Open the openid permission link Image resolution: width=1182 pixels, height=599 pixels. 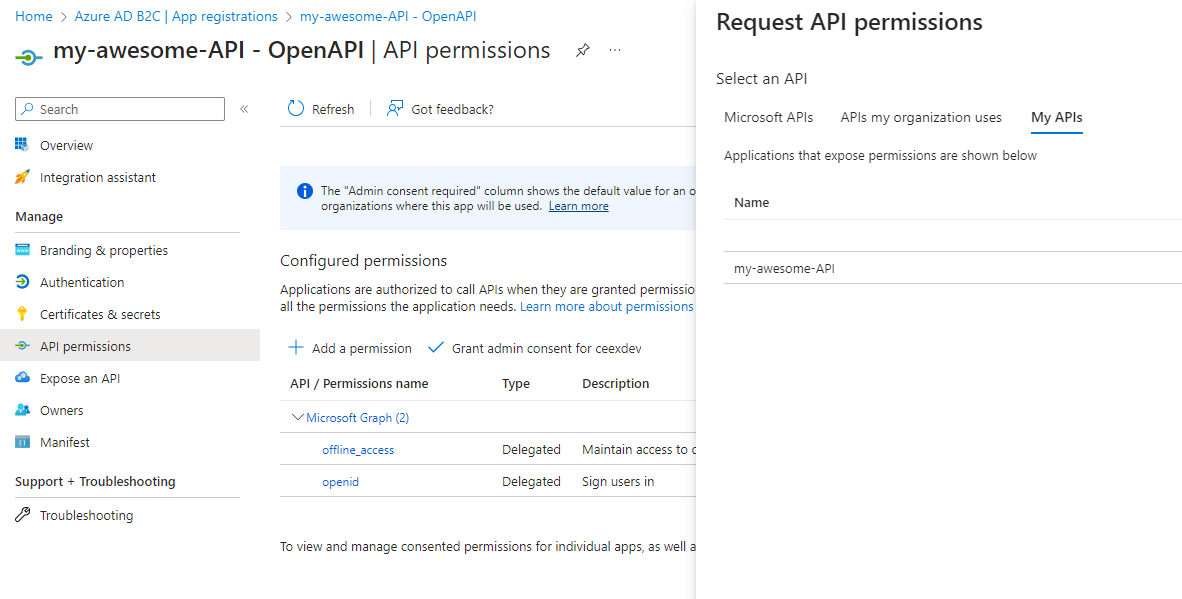341,481
